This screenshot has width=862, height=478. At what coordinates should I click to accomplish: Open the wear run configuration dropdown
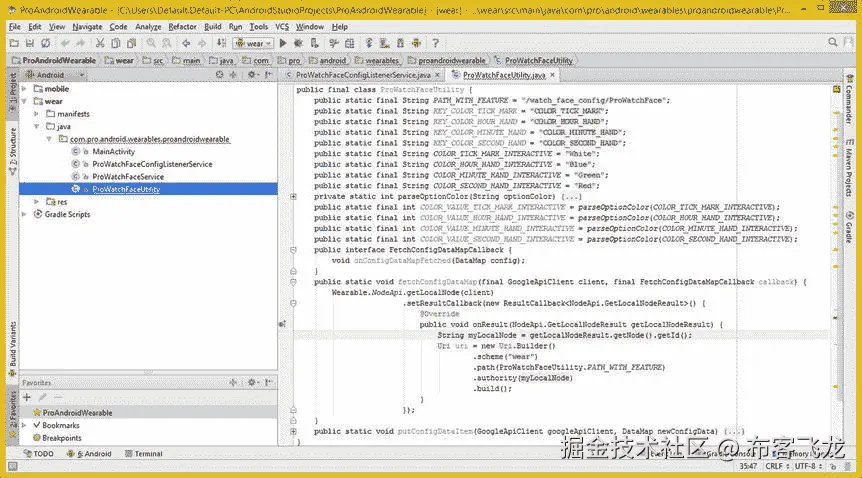(253, 43)
